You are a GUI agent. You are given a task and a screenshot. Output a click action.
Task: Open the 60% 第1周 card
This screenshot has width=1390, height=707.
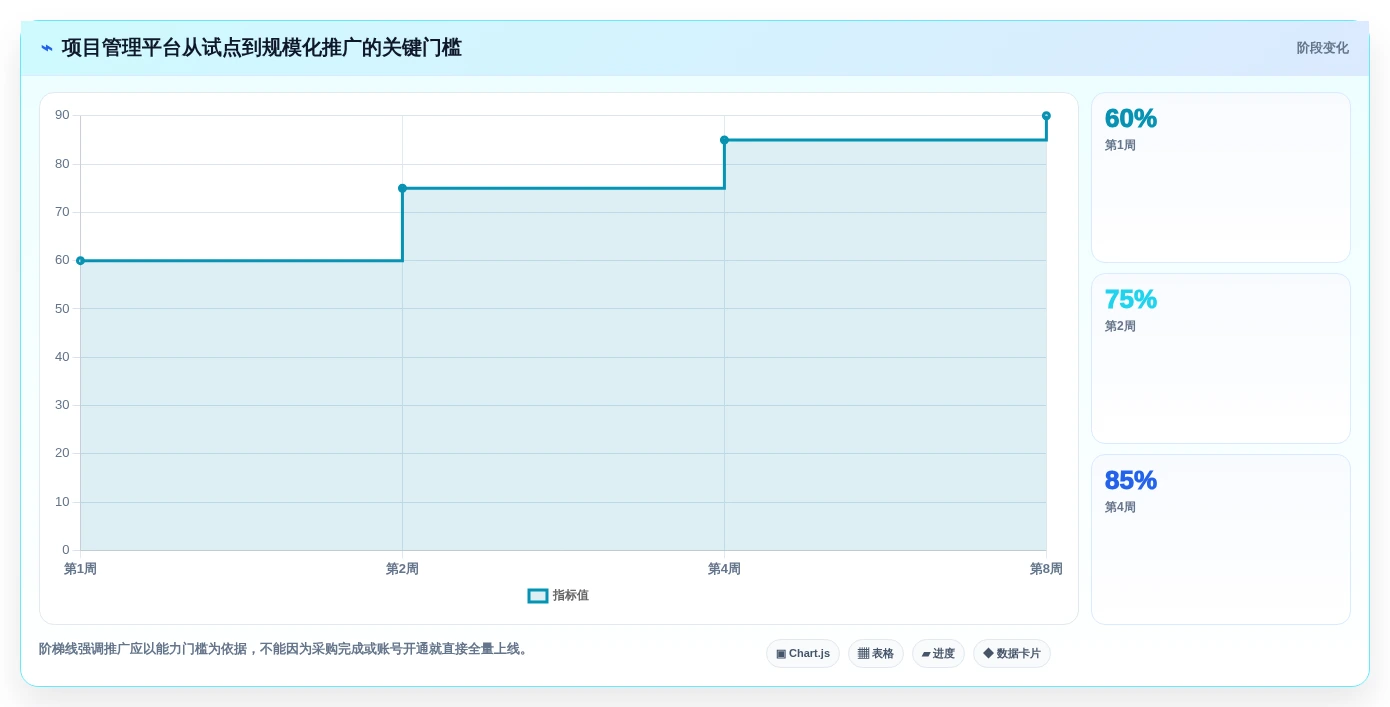pyautogui.click(x=1220, y=178)
